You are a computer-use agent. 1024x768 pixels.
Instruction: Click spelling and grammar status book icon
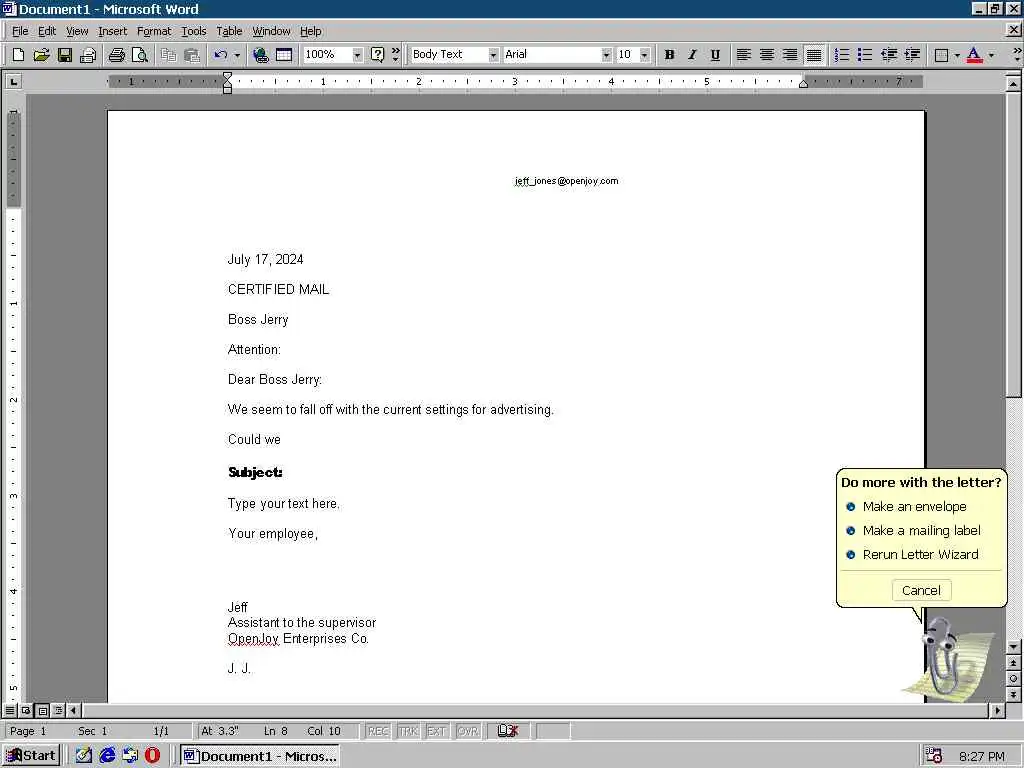click(508, 731)
